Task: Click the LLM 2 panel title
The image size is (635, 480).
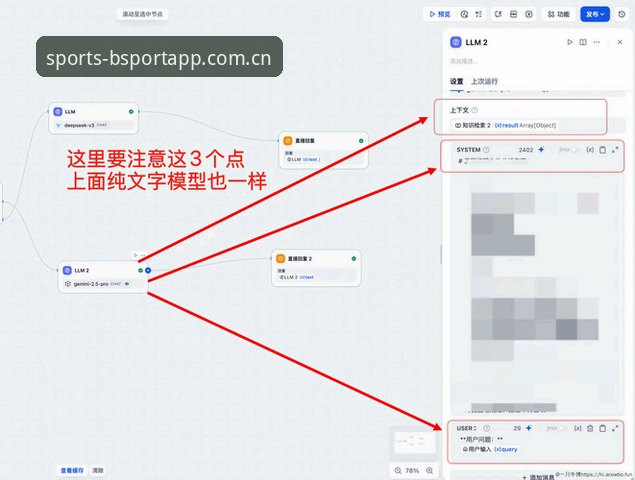Action: [477, 42]
